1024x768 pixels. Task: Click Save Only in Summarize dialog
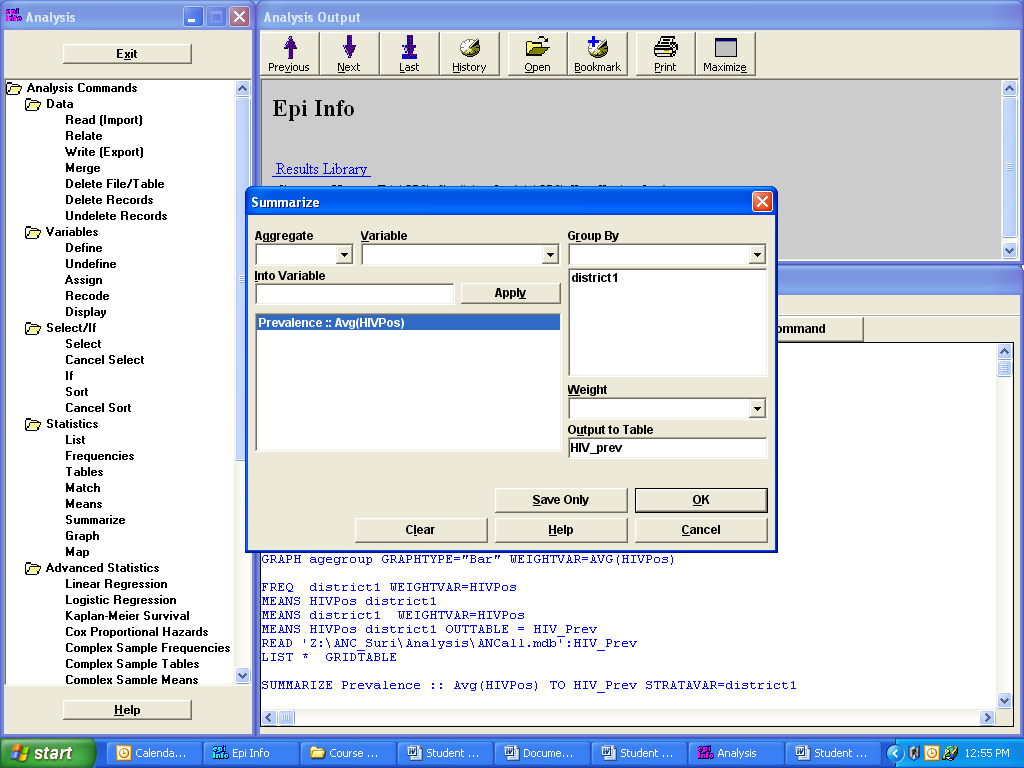click(561, 500)
